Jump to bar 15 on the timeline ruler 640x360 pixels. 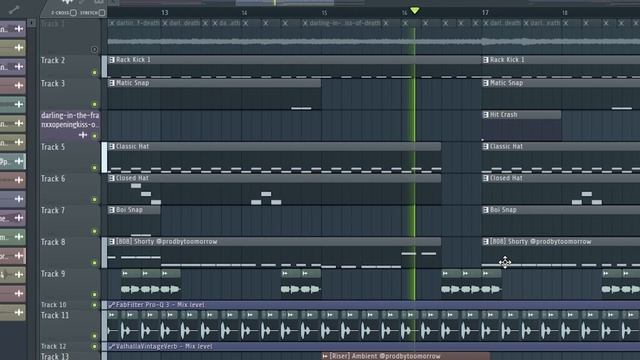pos(324,13)
